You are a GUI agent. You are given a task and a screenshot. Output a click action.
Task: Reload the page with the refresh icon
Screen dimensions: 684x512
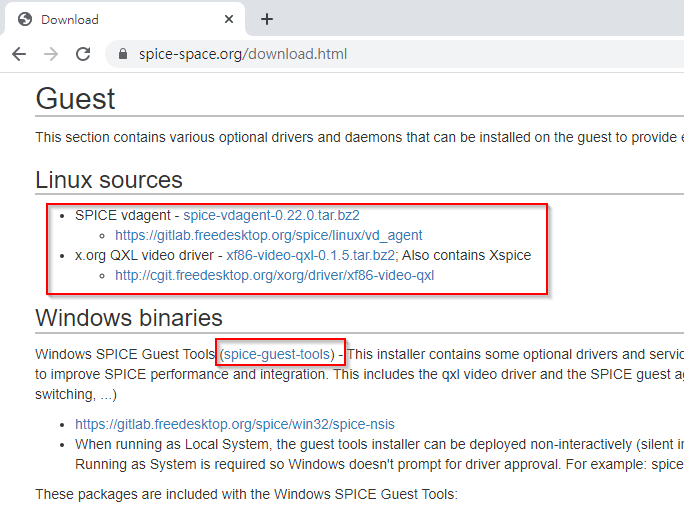click(x=83, y=54)
